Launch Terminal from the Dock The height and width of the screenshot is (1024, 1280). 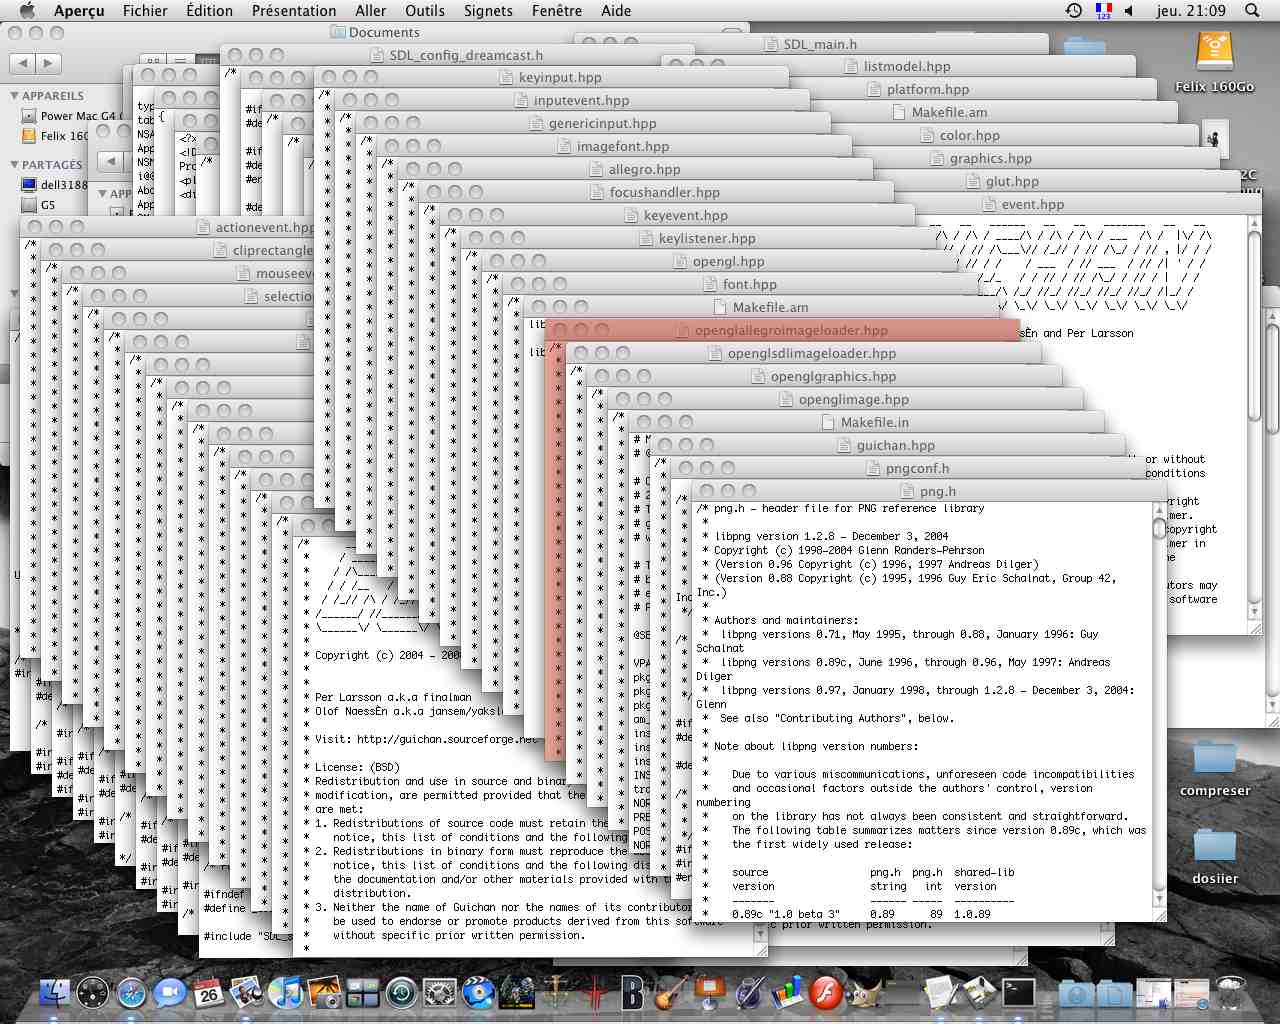pyautogui.click(x=1019, y=993)
